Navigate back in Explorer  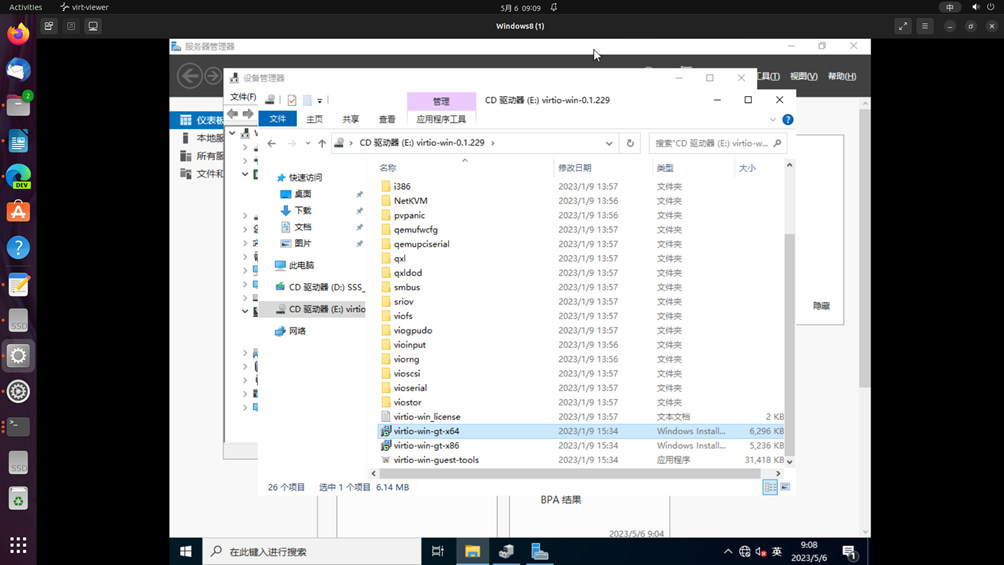click(271, 143)
